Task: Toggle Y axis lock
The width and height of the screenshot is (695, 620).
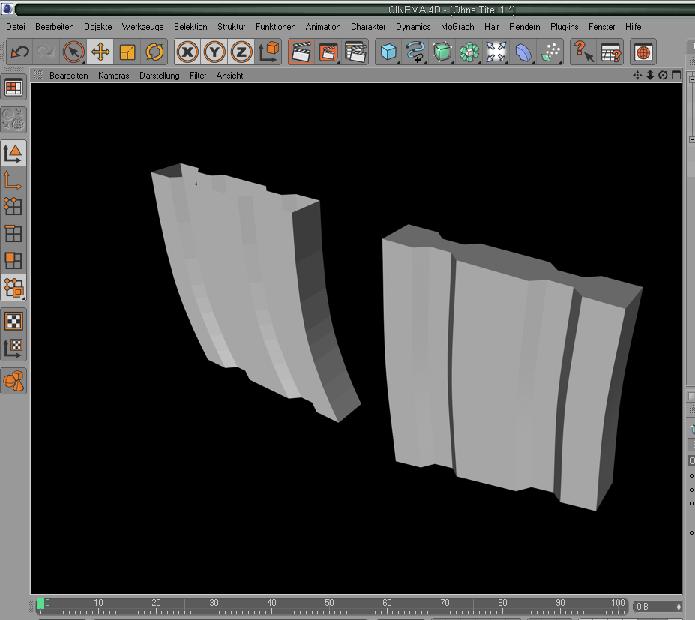Action: (x=215, y=52)
